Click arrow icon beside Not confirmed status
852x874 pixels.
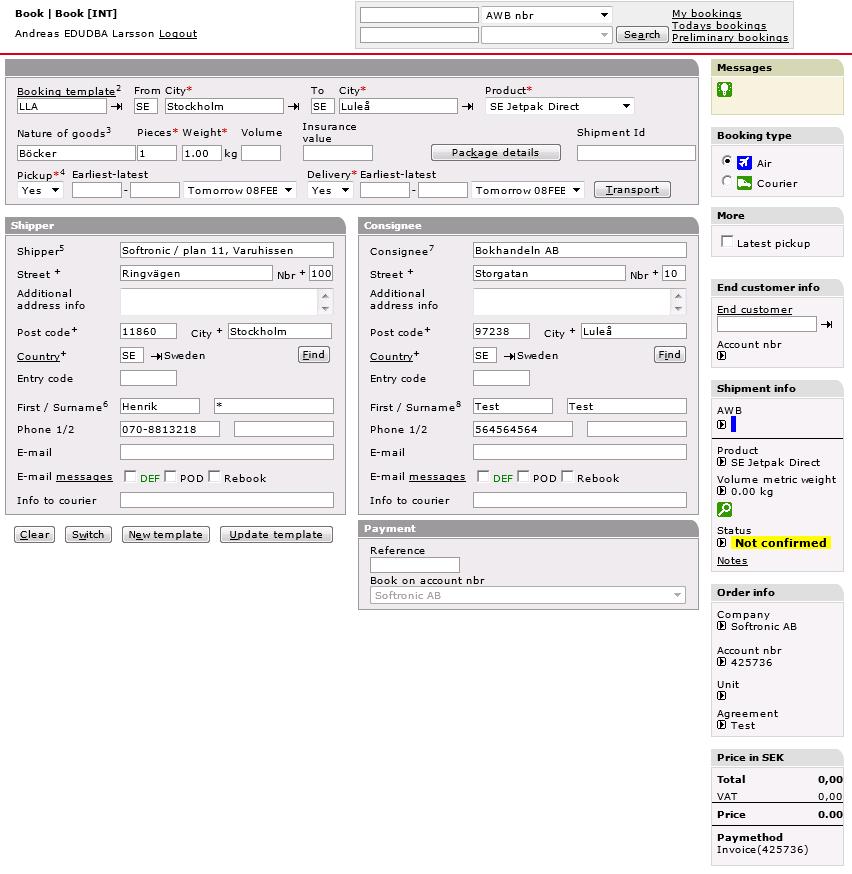tap(722, 542)
